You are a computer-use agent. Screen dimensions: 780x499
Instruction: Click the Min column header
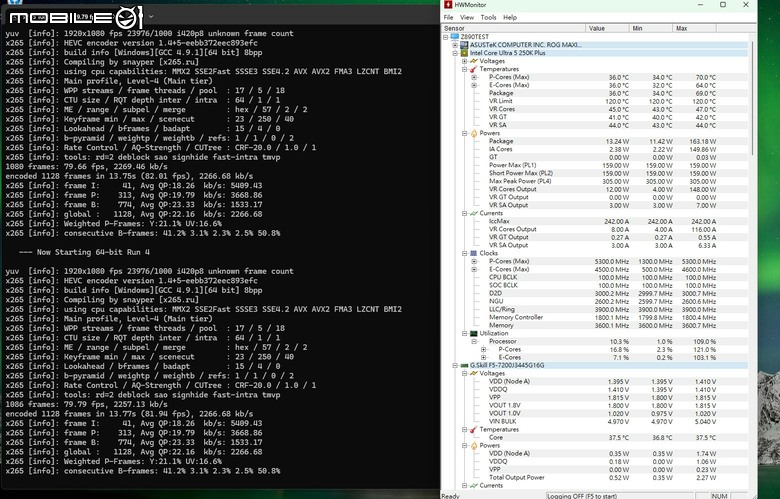[651, 28]
